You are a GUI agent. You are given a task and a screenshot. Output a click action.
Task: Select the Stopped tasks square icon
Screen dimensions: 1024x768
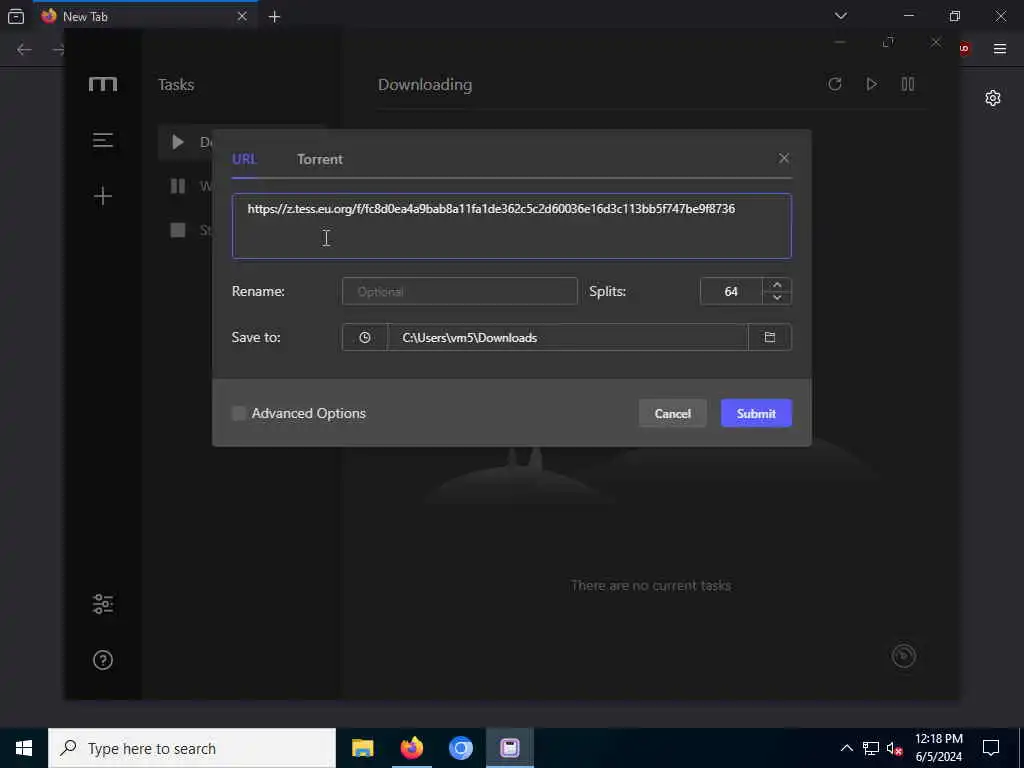tap(178, 230)
